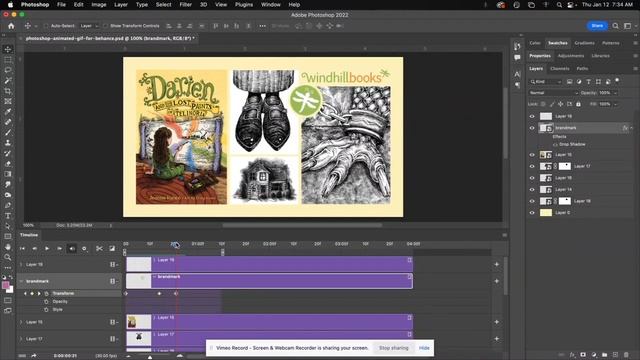Open the Fill 100% dropdown
The height and width of the screenshot is (360, 640).
click(x=615, y=104)
